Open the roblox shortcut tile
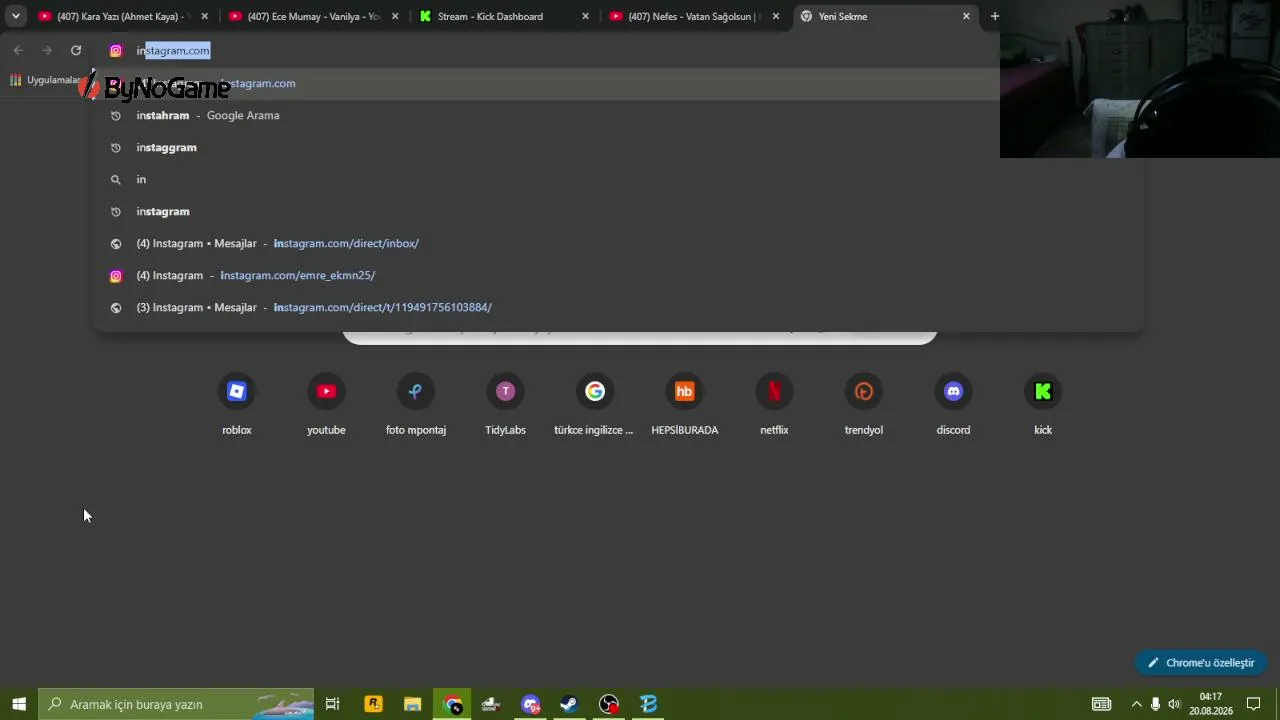Screen dimensions: 1280x720 (237, 405)
